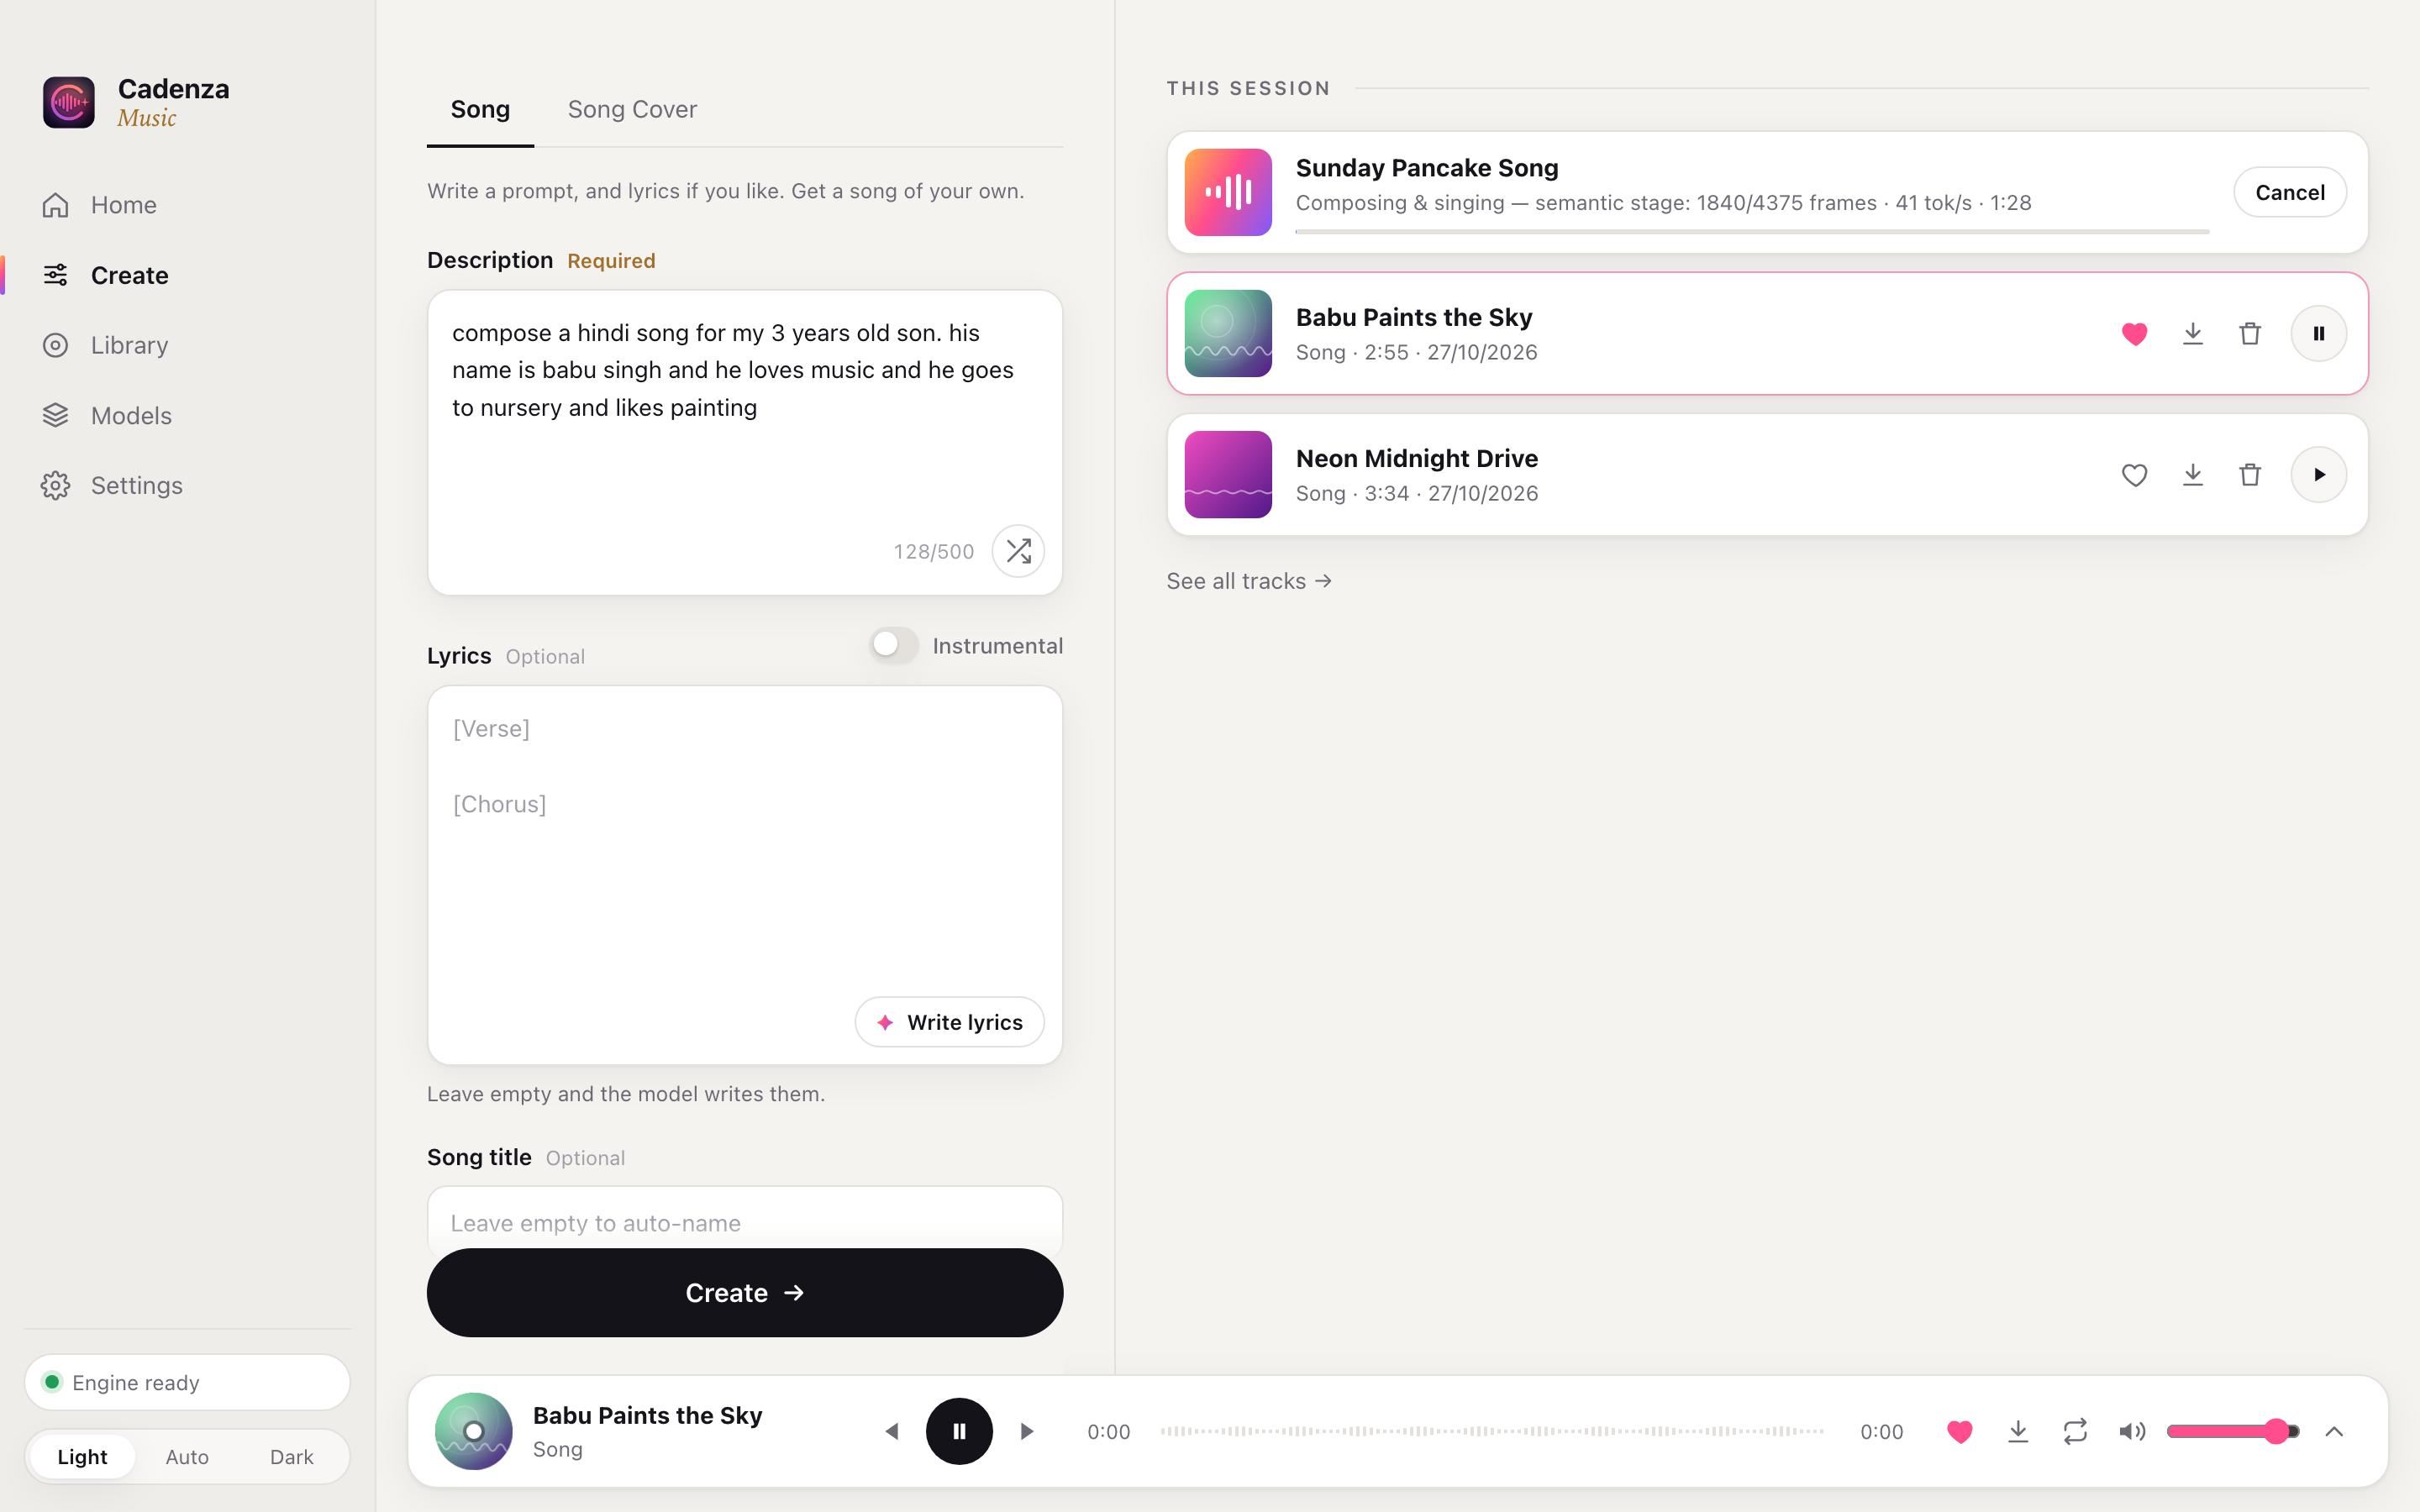
Task: Cancel the Sunday Pancake Song generation
Action: point(2290,192)
